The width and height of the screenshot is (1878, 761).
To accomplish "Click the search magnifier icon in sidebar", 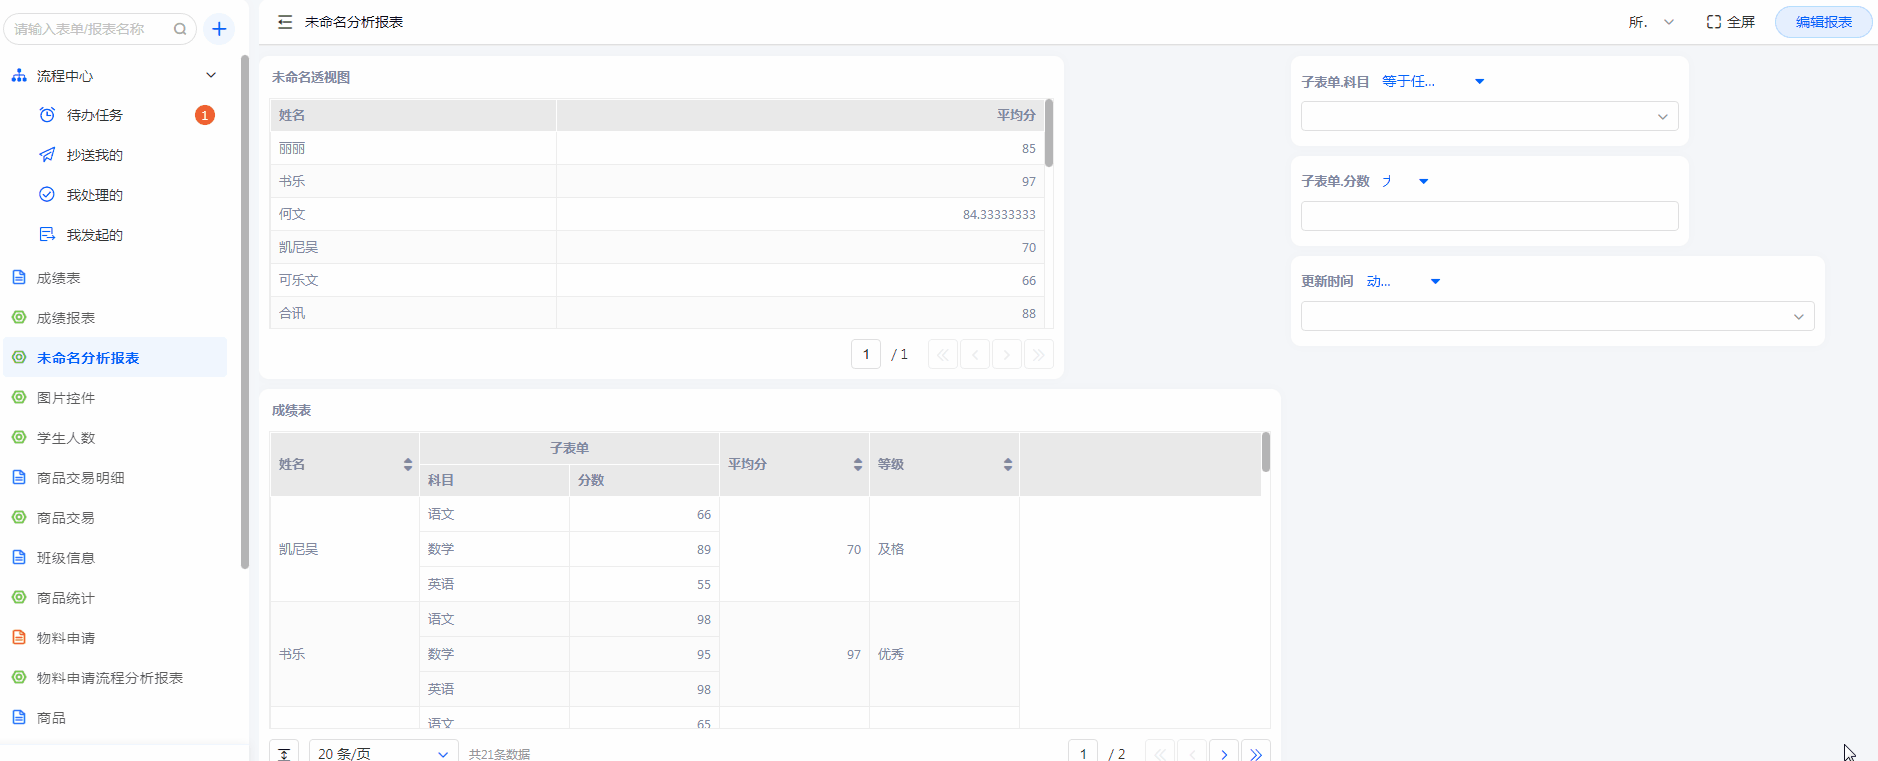I will pyautogui.click(x=180, y=29).
